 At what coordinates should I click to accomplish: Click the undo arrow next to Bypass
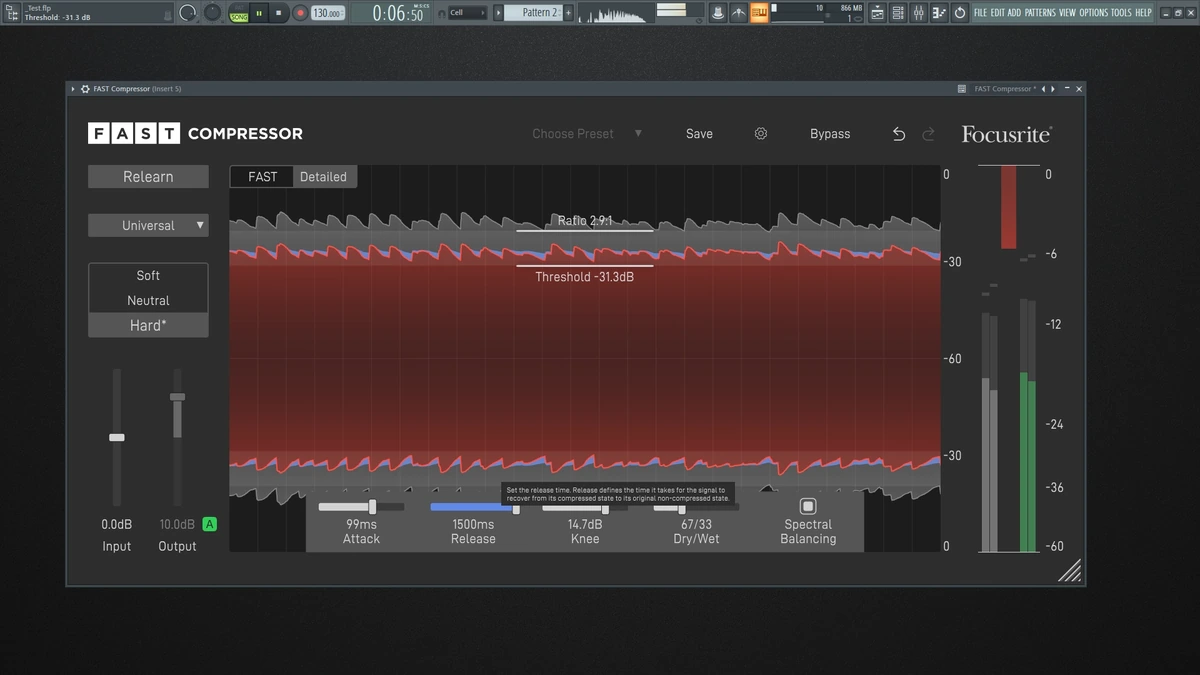tap(898, 134)
